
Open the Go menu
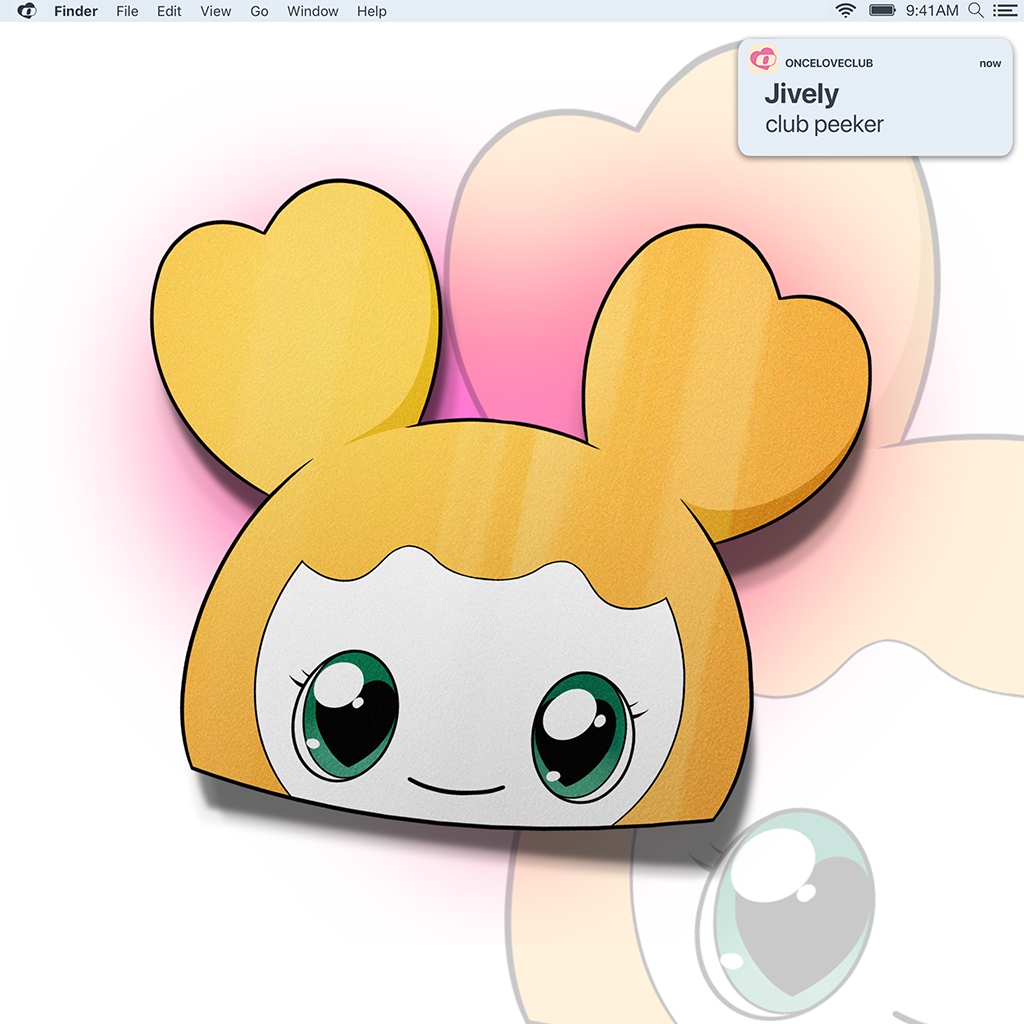[259, 11]
